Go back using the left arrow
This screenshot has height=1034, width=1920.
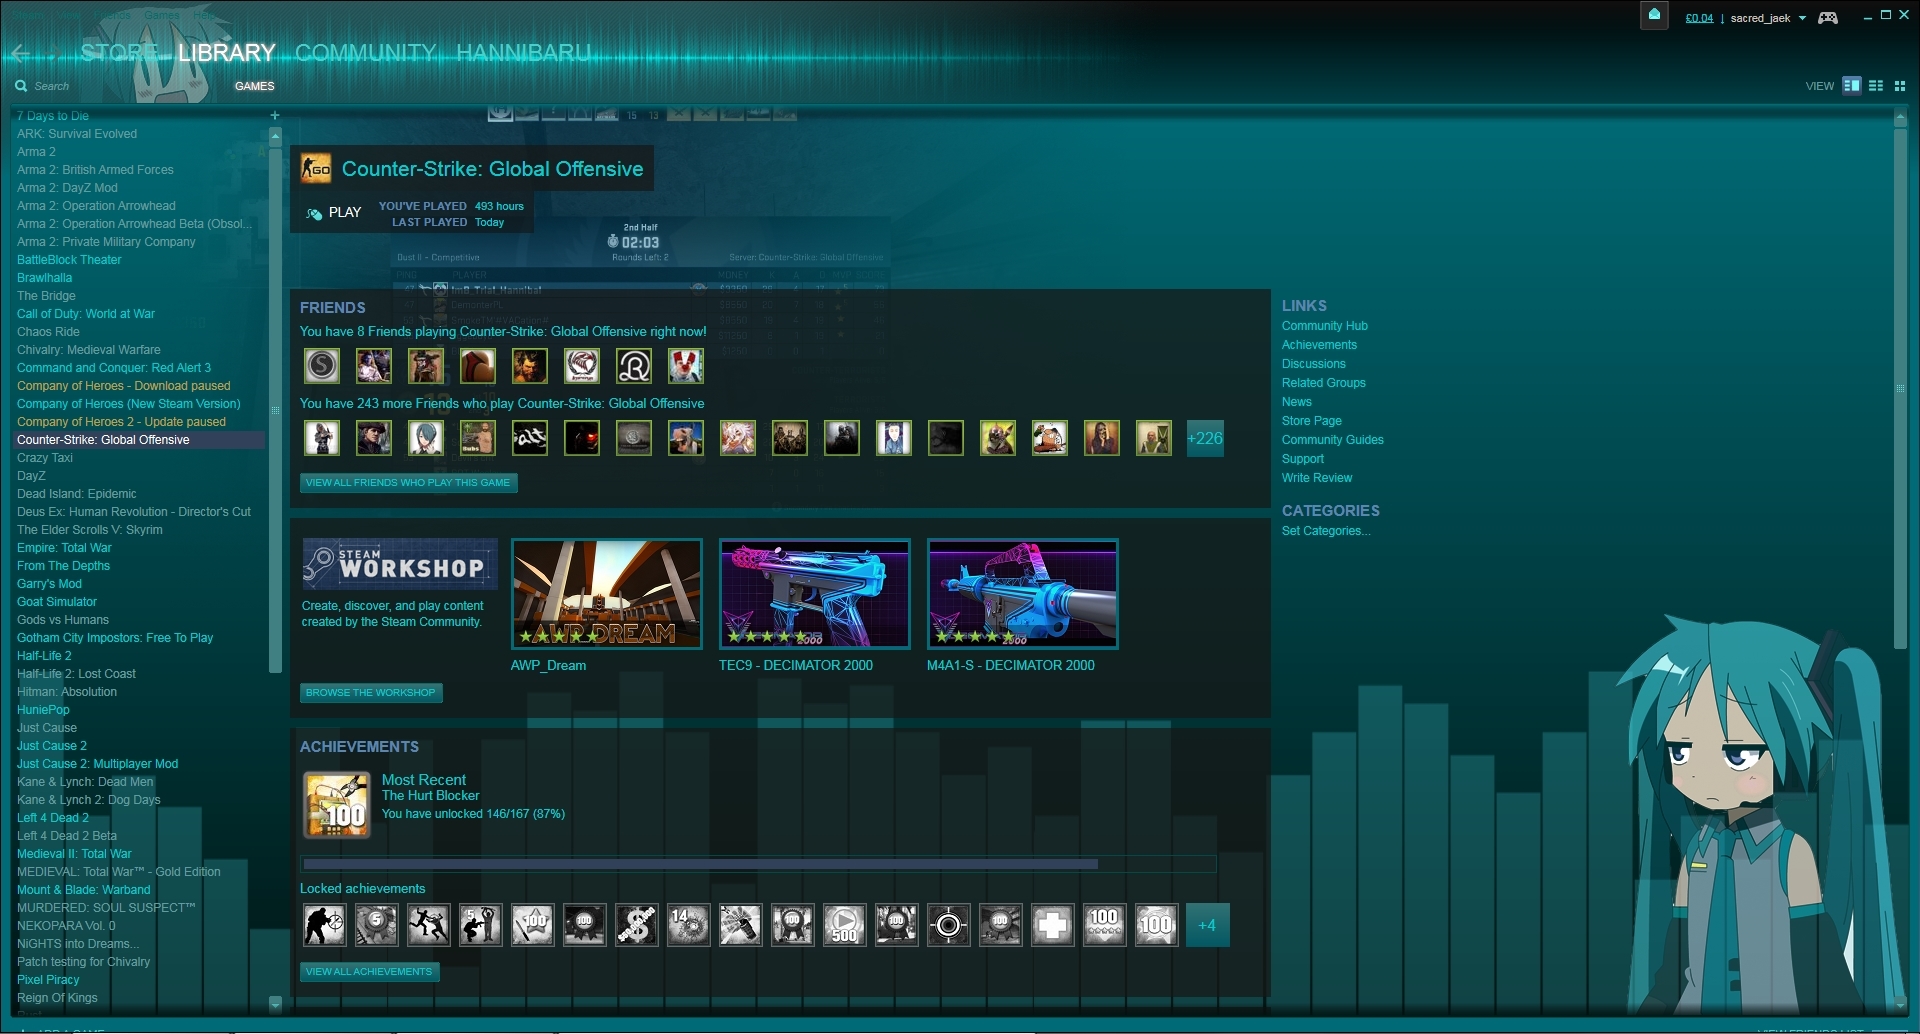click(21, 53)
